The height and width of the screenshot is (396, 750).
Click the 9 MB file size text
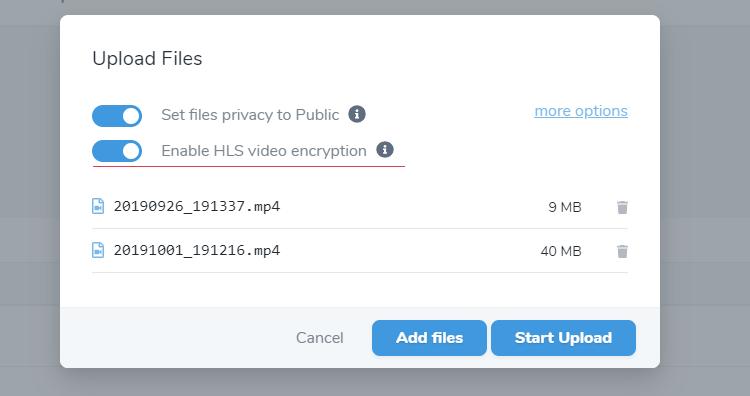(x=565, y=207)
